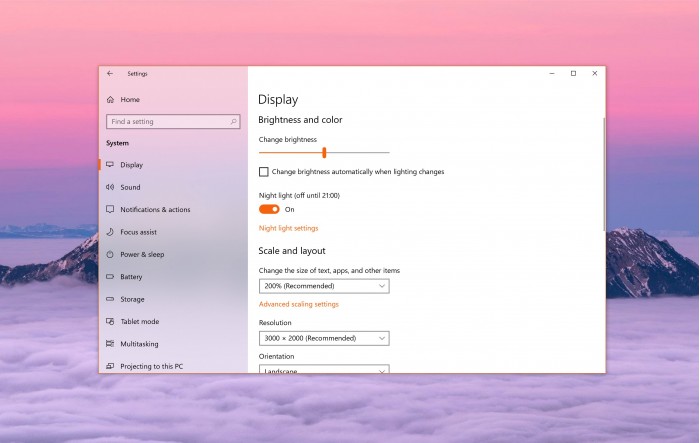
Task: Open Multitasking settings page
Action: [139, 344]
